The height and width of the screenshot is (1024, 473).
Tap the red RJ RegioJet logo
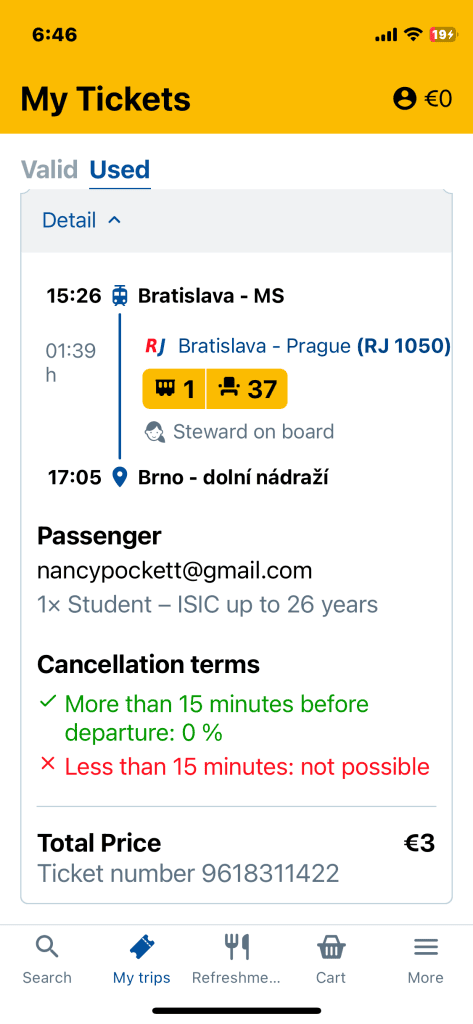click(x=155, y=345)
